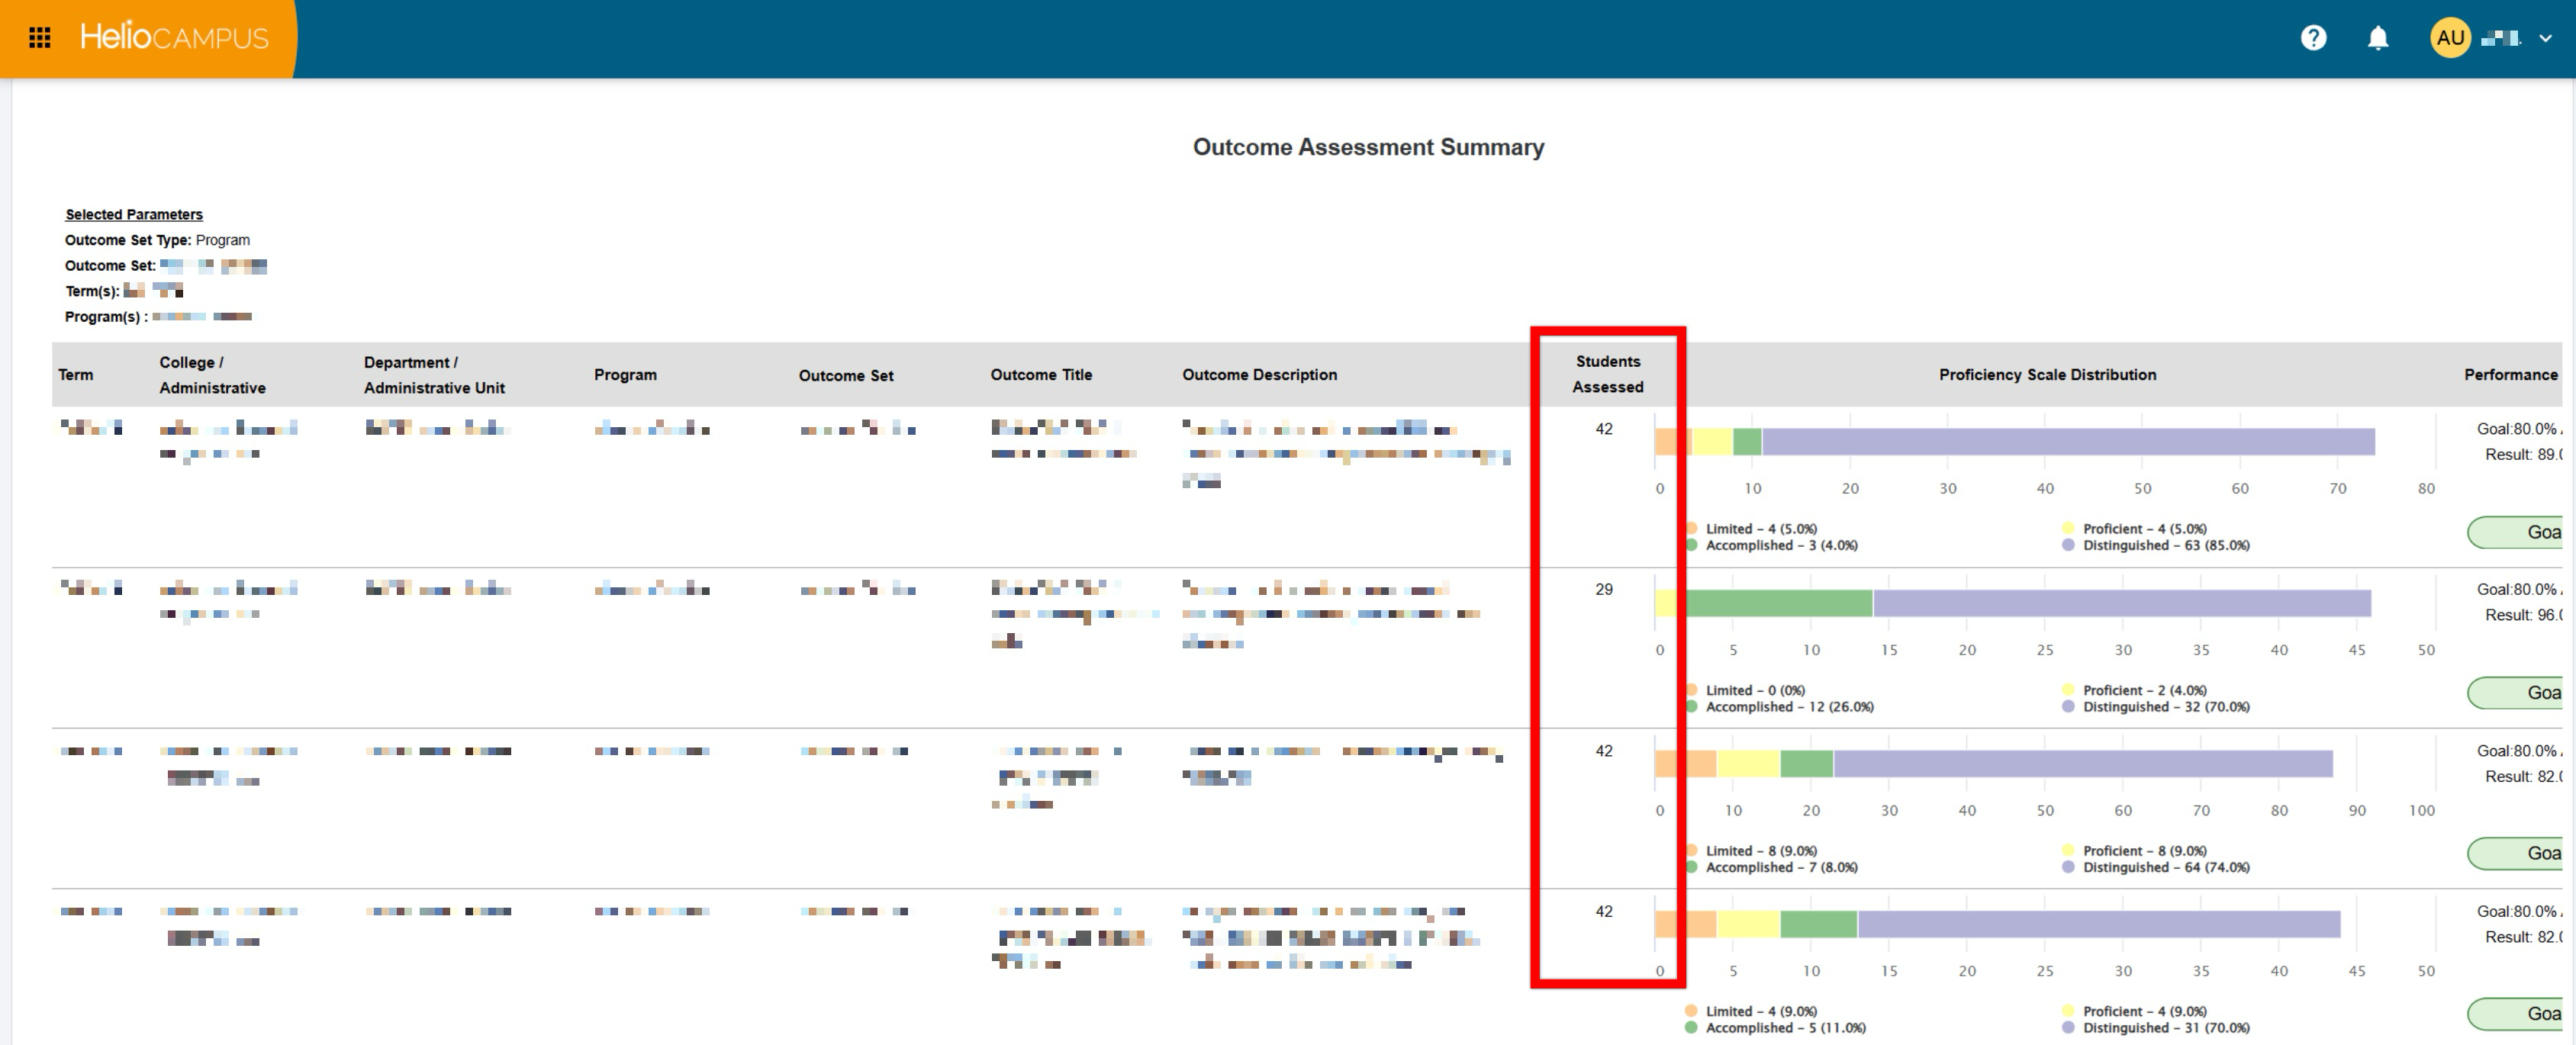Open the help question mark icon

click(2313, 38)
